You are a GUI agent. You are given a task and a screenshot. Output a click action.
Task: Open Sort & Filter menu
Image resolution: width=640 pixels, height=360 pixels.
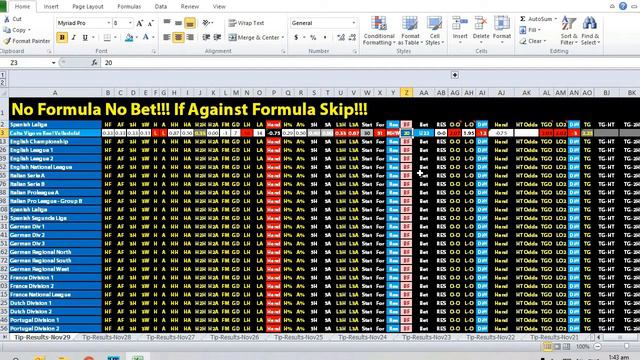569,31
